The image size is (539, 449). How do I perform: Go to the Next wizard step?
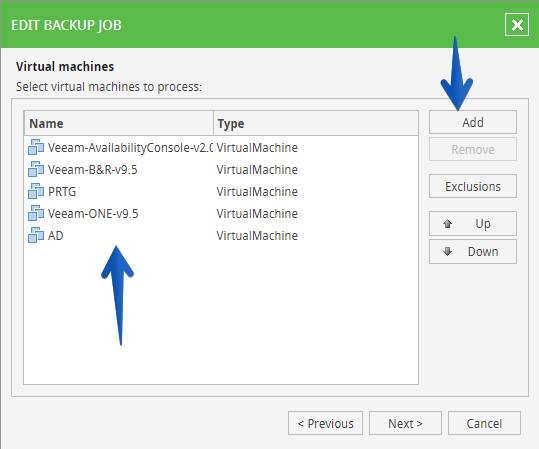[x=405, y=423]
